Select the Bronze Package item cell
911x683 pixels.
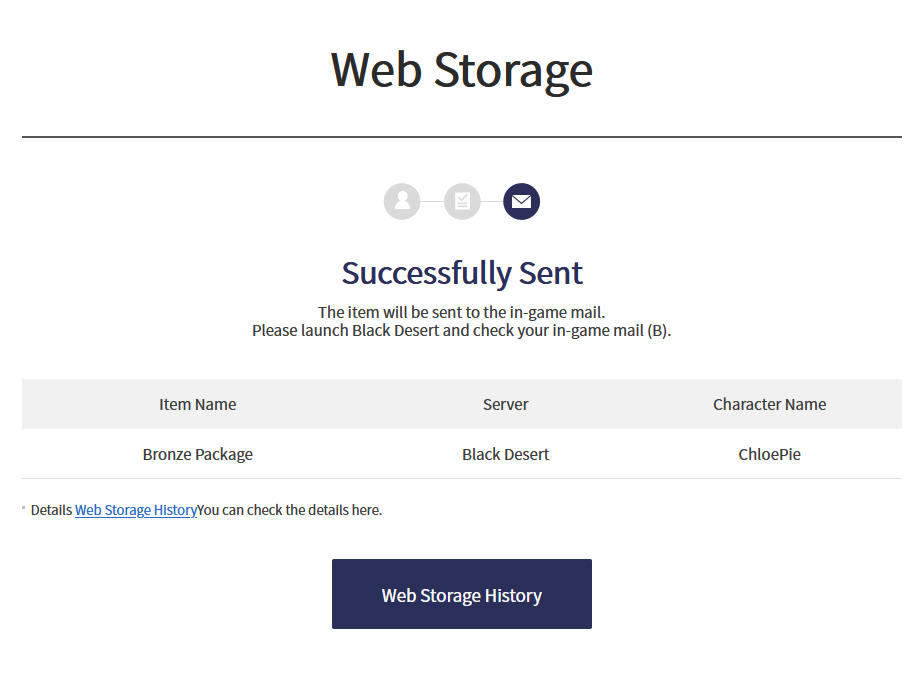click(x=198, y=454)
